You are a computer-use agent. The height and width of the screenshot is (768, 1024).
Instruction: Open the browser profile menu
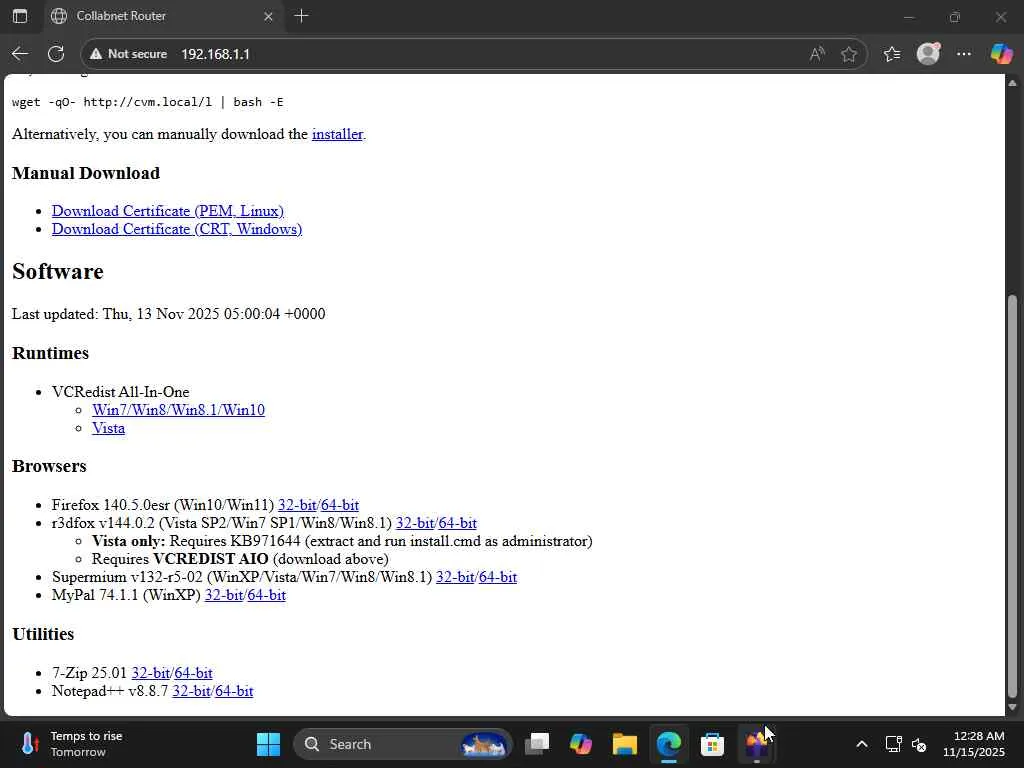coord(928,54)
